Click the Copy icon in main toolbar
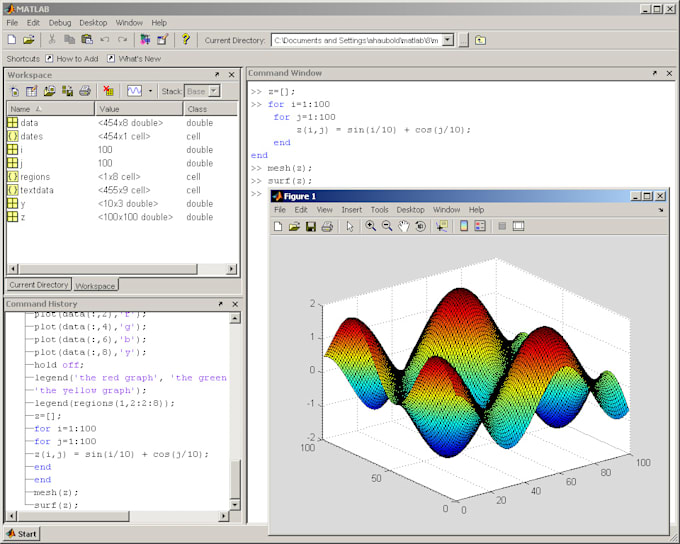680x544 pixels. pyautogui.click(x=69, y=40)
